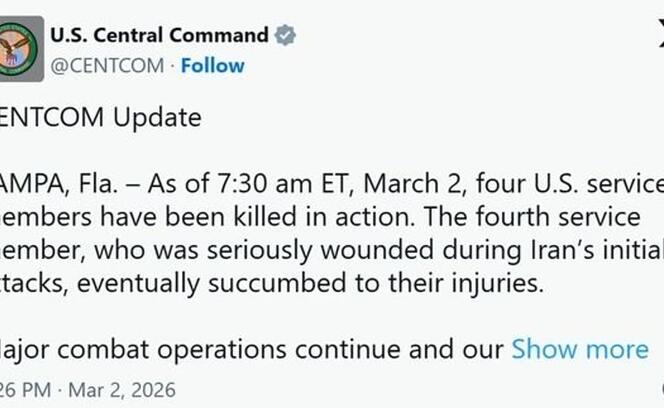Image resolution: width=664 pixels, height=408 pixels.
Task: Click the @CENTCOM handle
Action: tap(104, 65)
